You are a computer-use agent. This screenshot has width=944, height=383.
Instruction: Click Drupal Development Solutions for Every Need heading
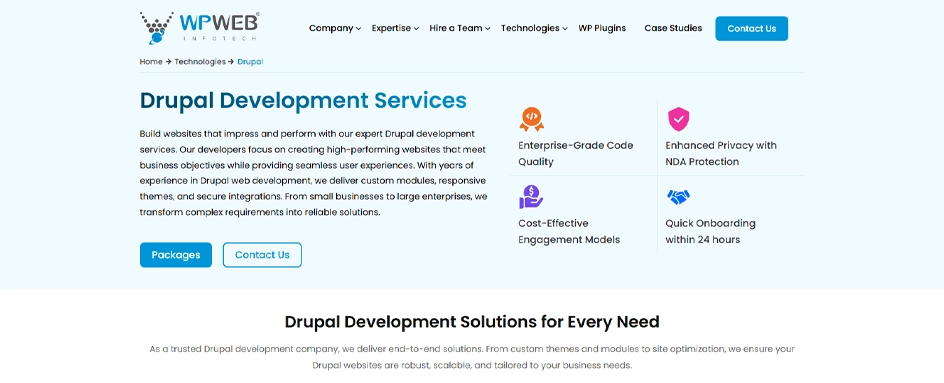(472, 322)
